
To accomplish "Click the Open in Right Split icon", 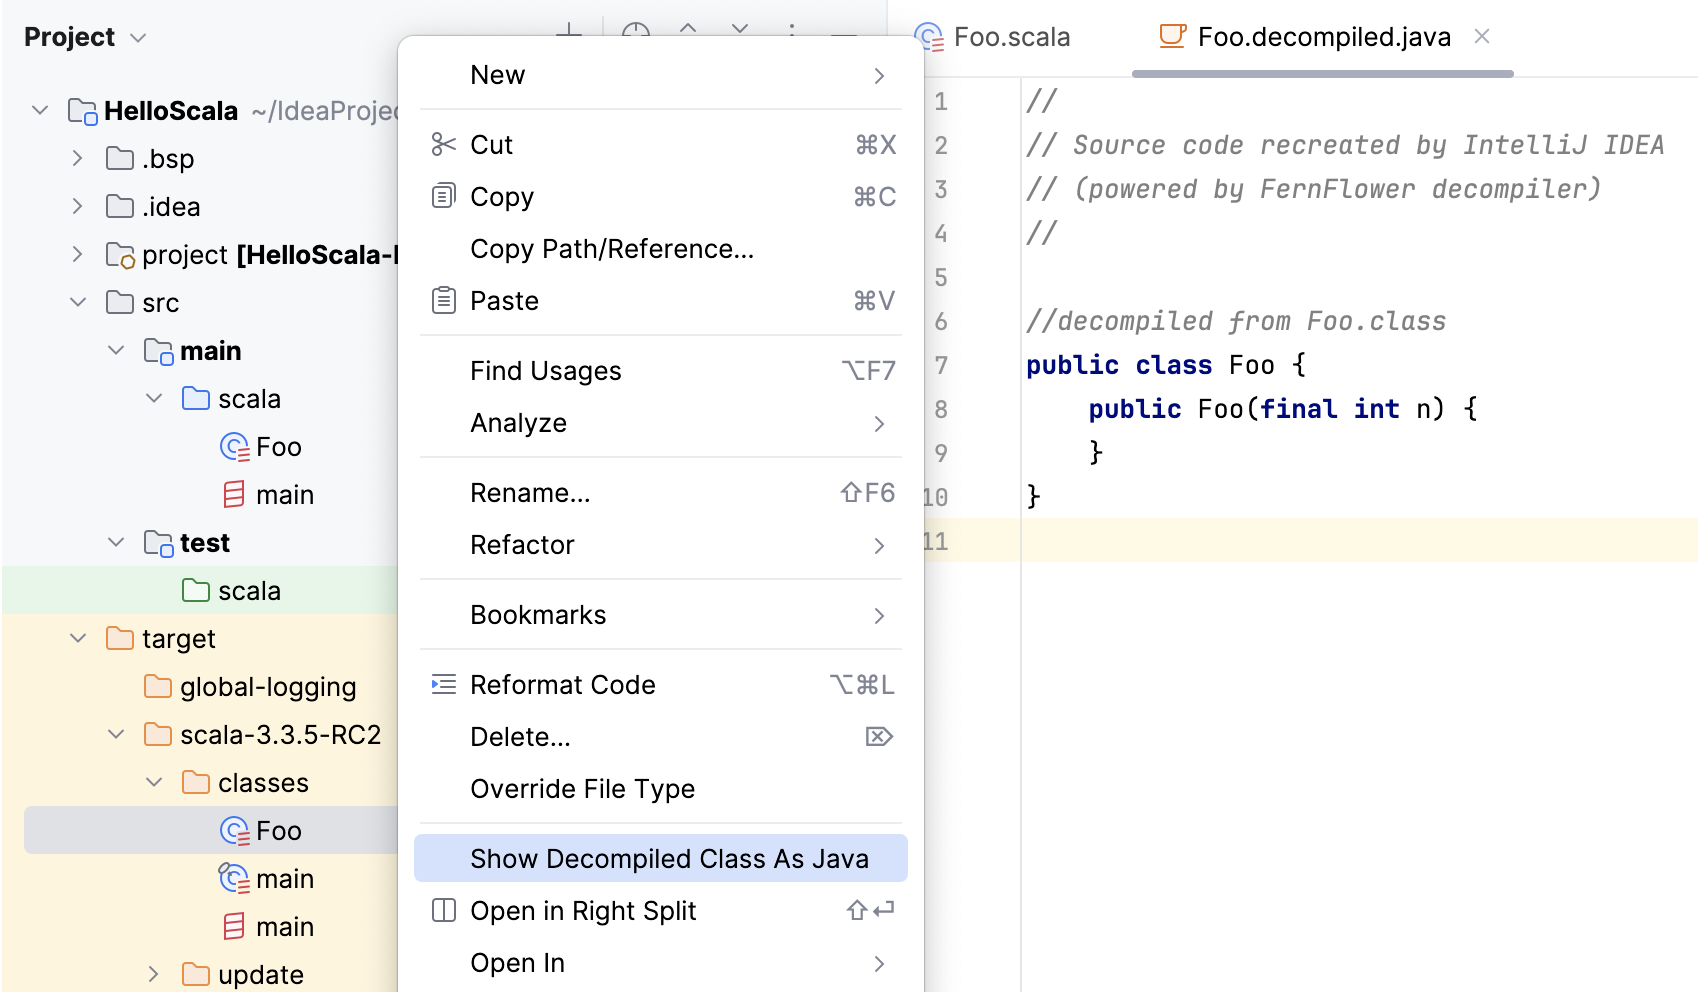I will point(443,910).
